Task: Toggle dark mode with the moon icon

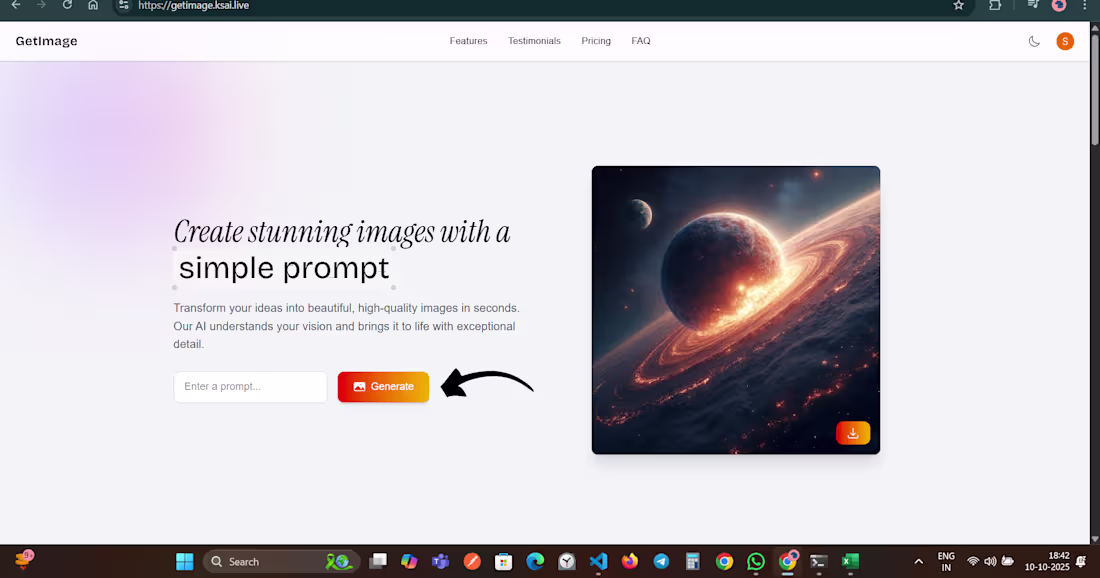Action: 1034,41
